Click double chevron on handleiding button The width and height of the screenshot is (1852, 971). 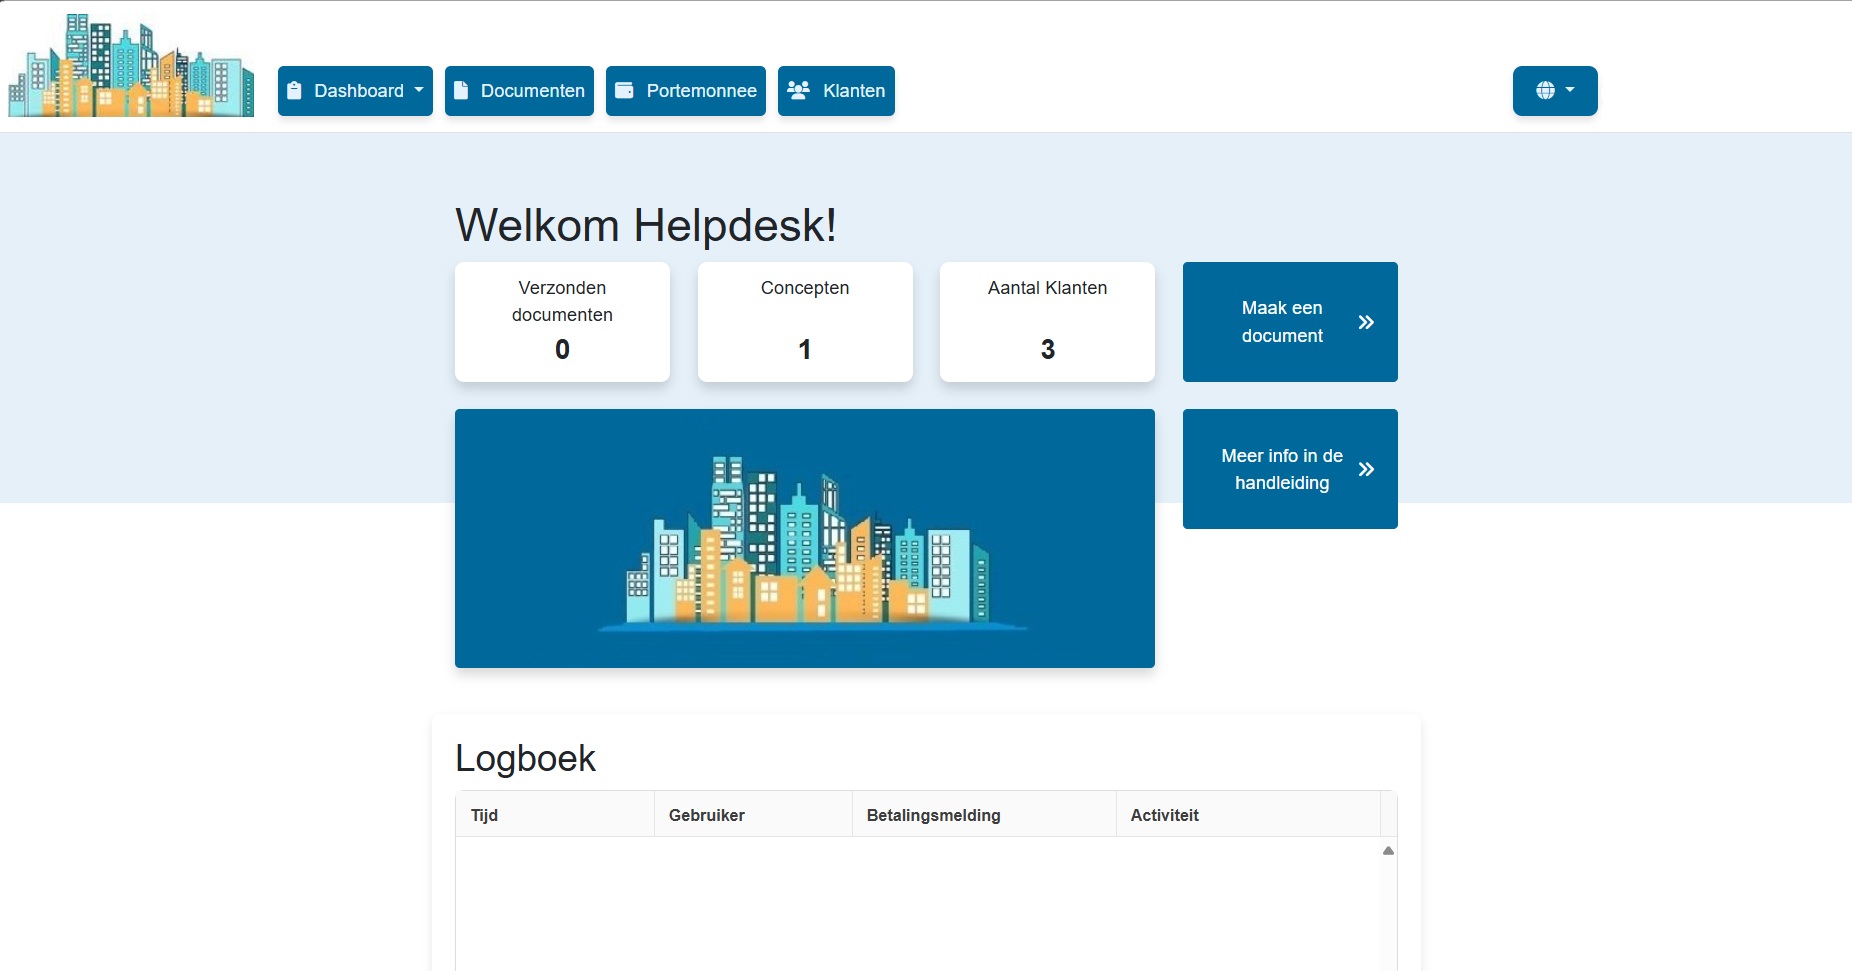click(1366, 469)
